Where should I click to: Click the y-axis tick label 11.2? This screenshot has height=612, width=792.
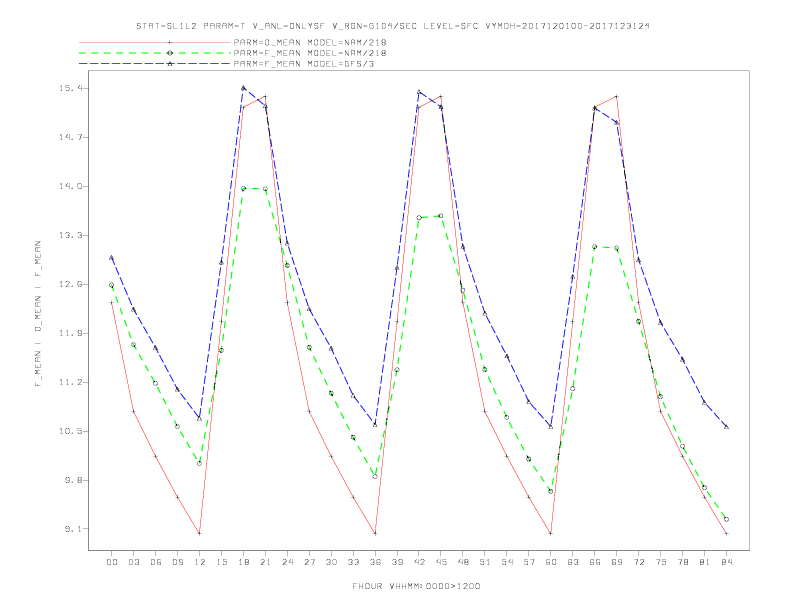(x=70, y=382)
